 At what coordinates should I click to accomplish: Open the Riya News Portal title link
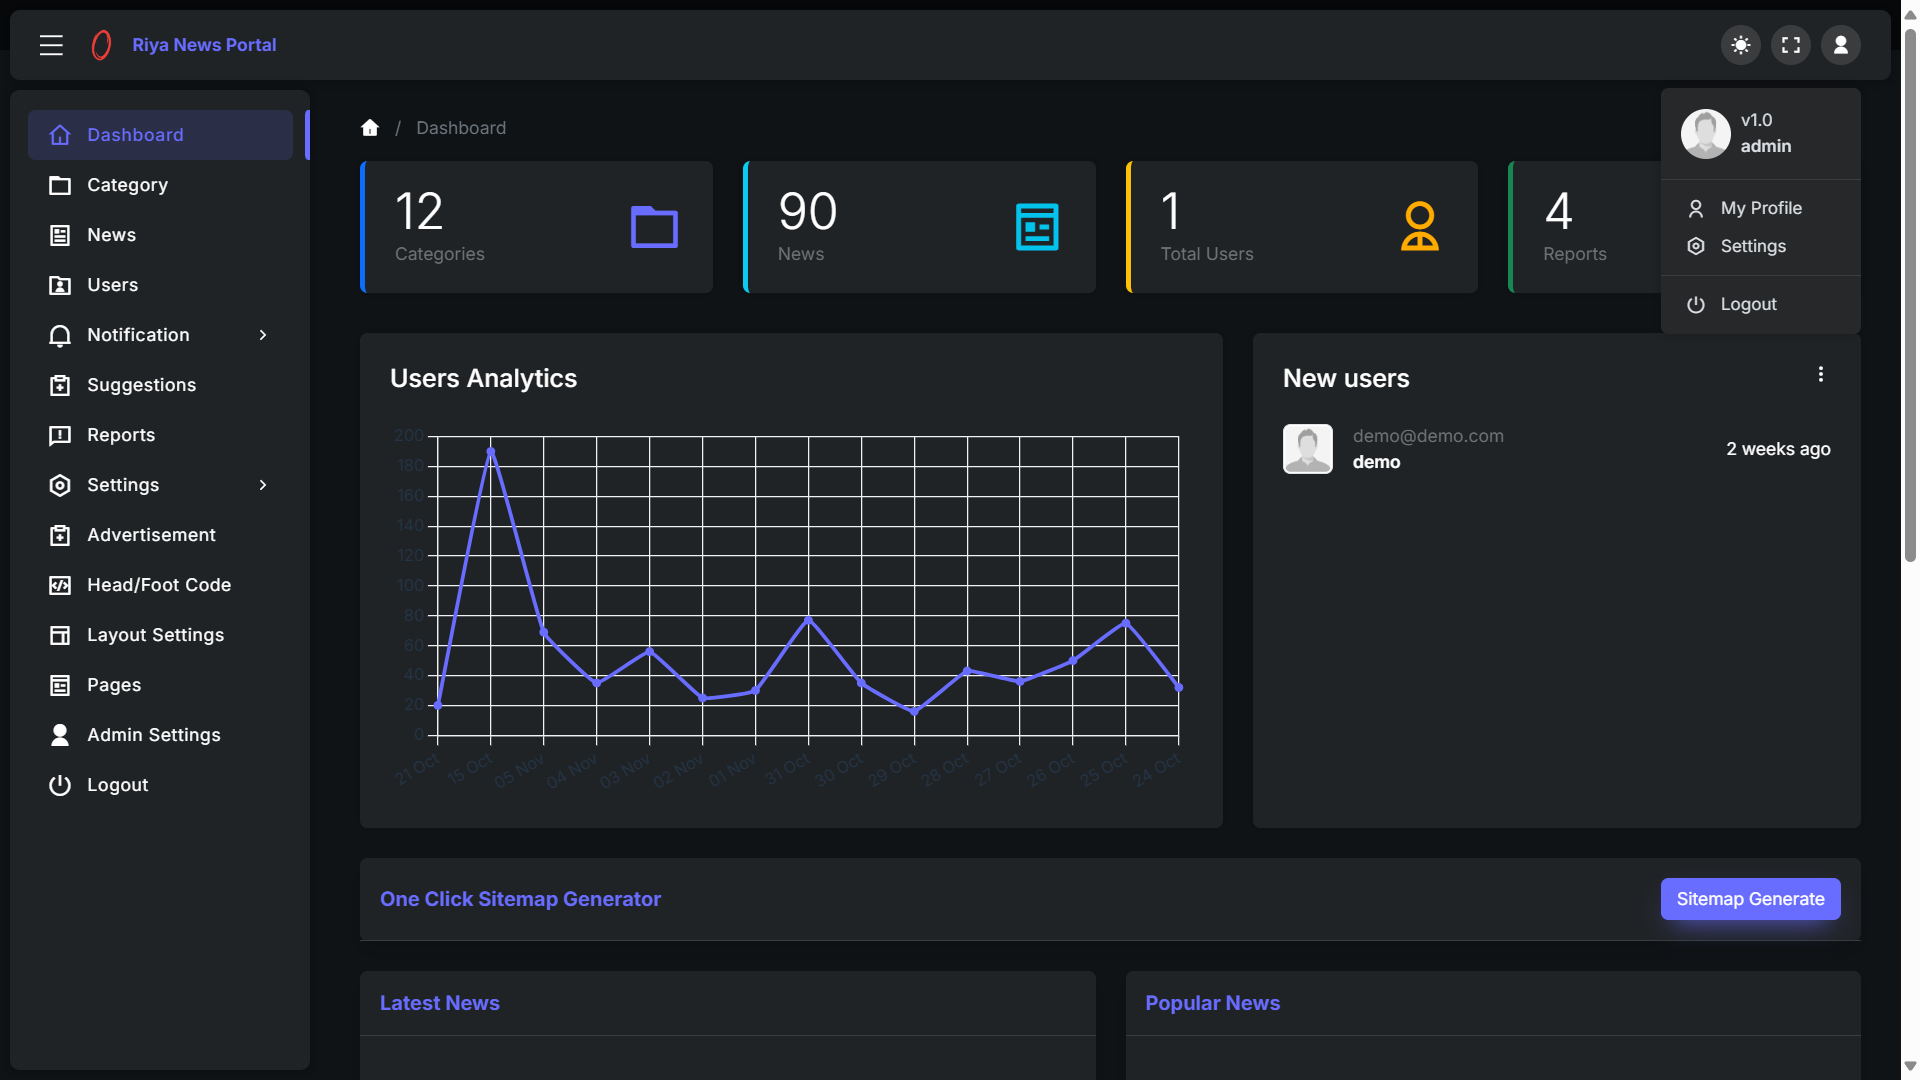click(204, 45)
